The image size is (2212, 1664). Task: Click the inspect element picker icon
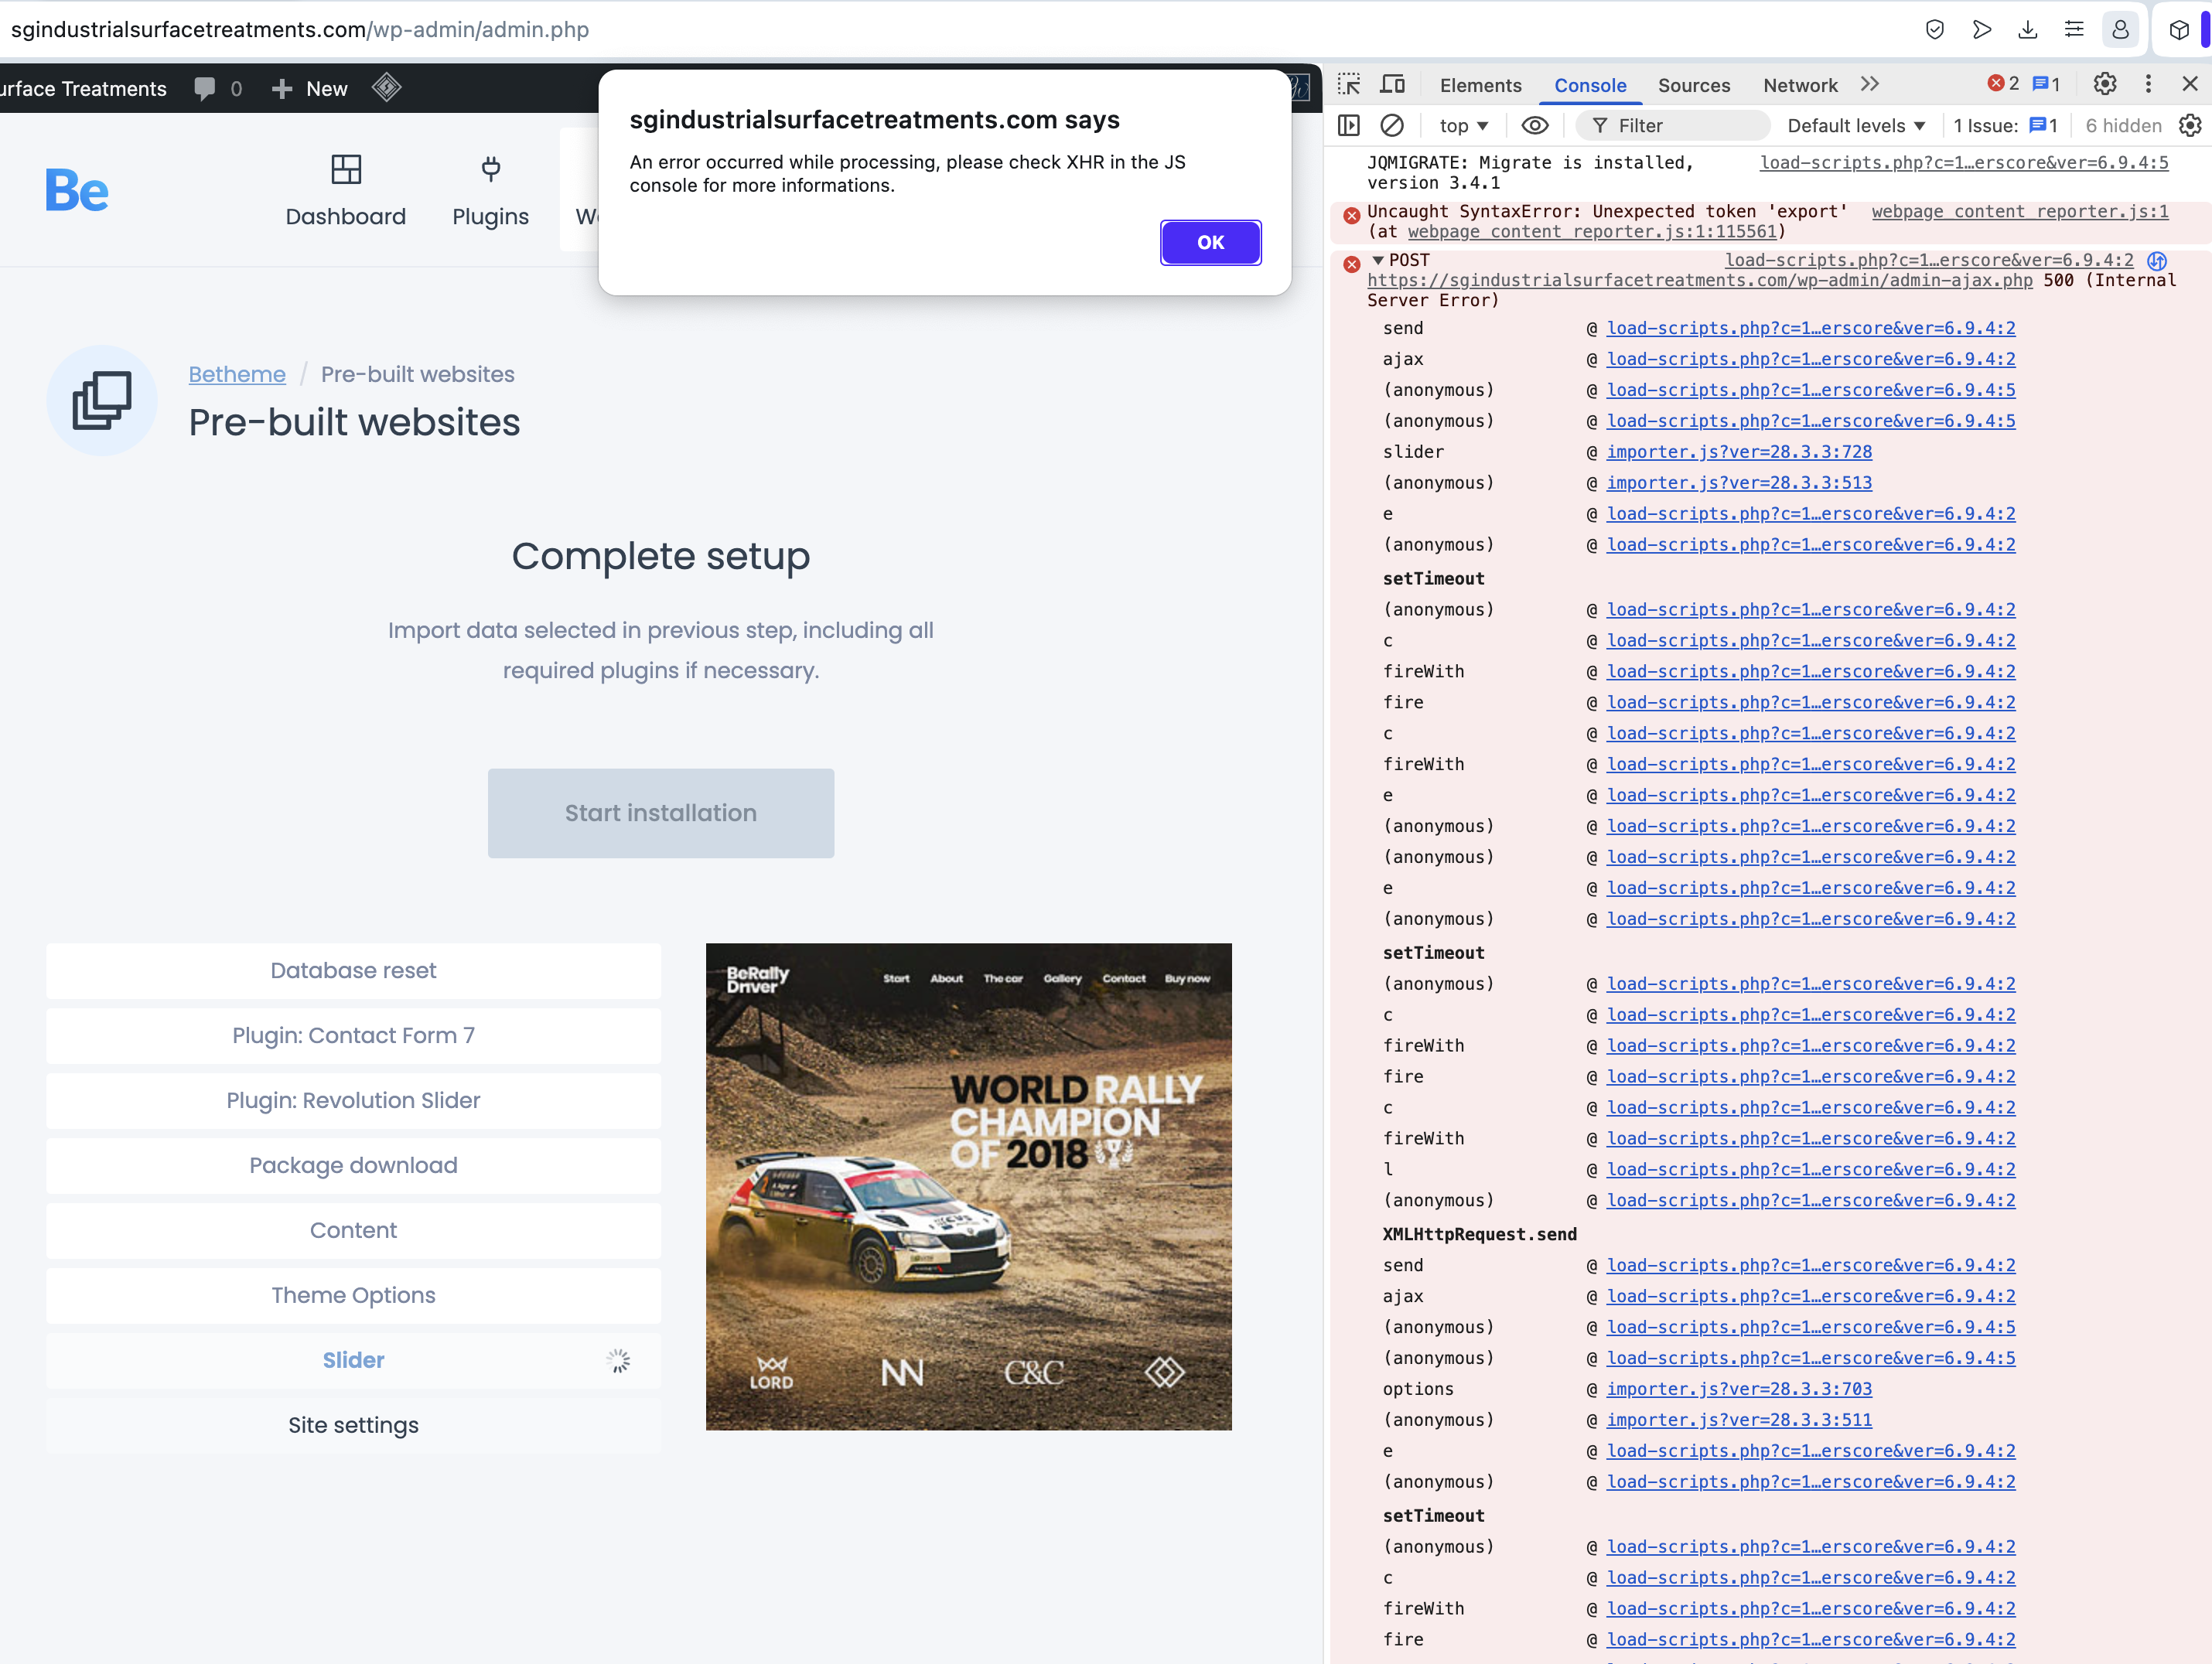click(x=1349, y=85)
